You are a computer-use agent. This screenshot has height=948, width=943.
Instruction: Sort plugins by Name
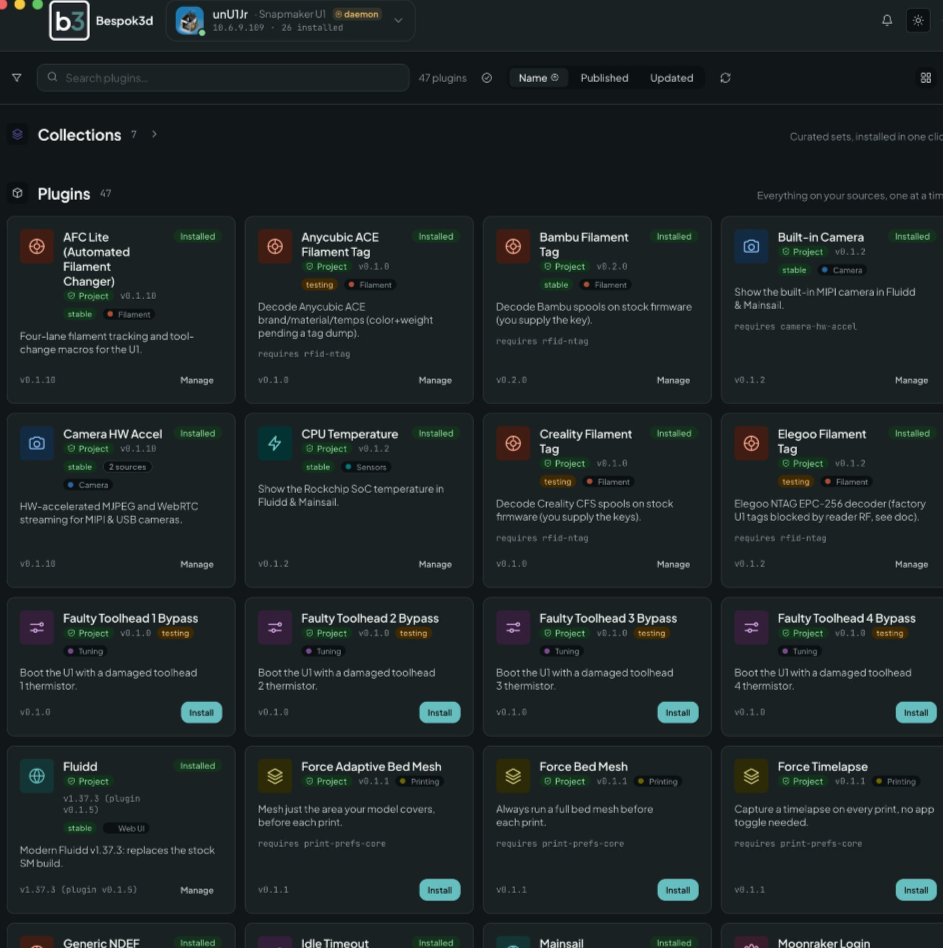[538, 78]
